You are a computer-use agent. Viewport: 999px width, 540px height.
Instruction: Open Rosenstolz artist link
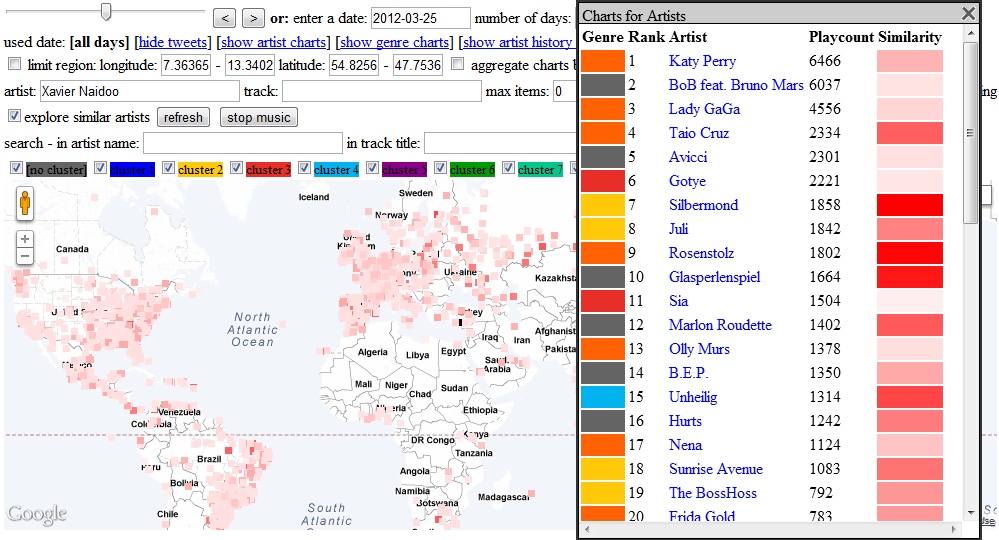click(701, 253)
